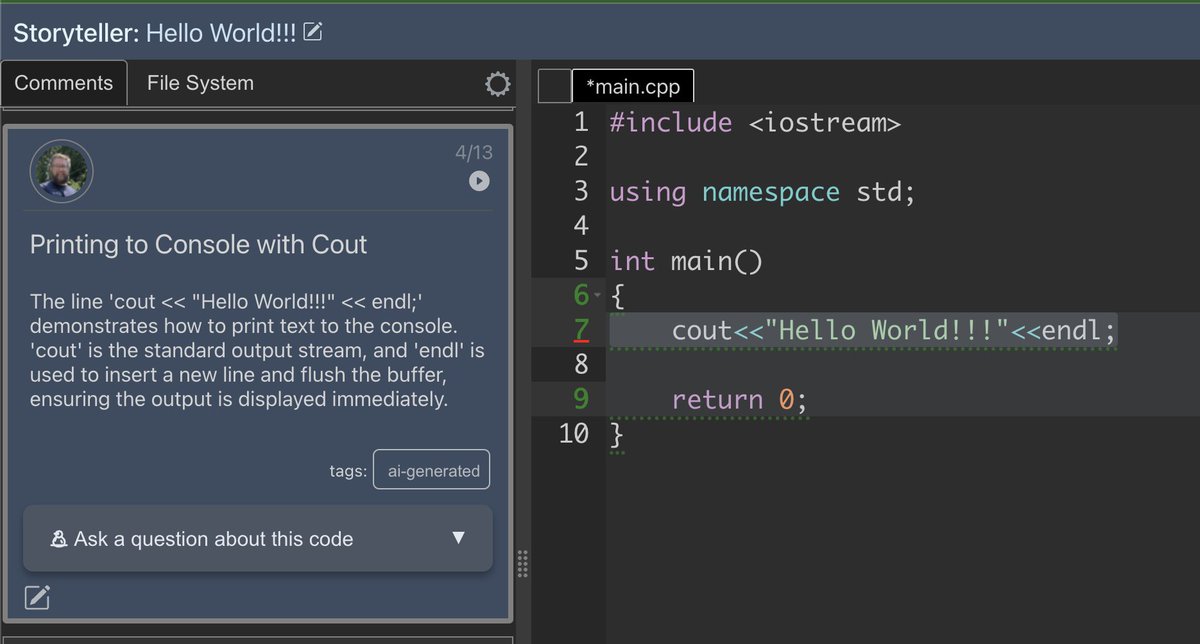Click the 4/13 comment counter

tap(474, 153)
